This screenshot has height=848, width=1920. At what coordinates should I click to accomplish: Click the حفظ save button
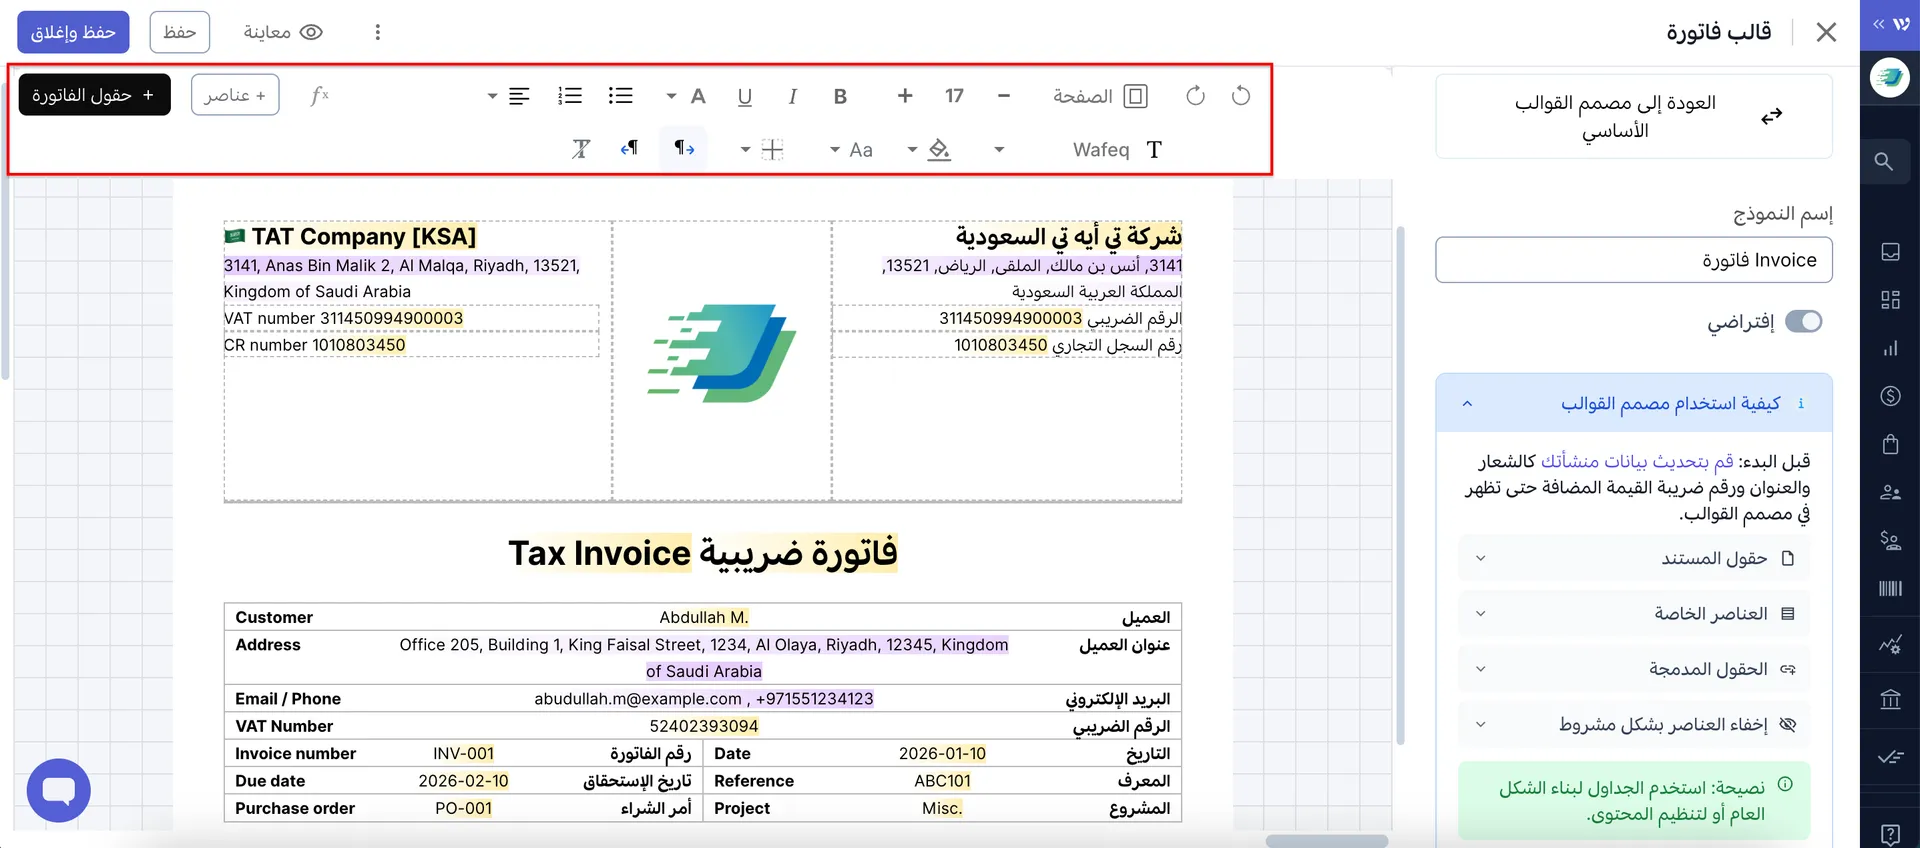click(x=180, y=32)
